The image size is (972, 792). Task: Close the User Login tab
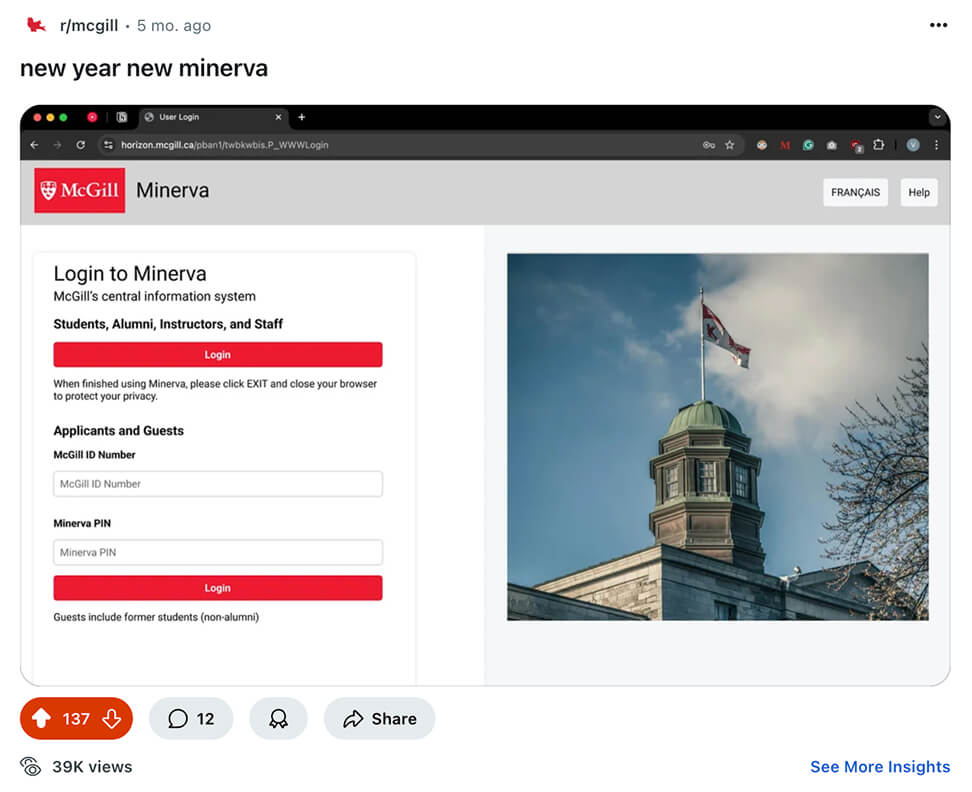click(278, 117)
